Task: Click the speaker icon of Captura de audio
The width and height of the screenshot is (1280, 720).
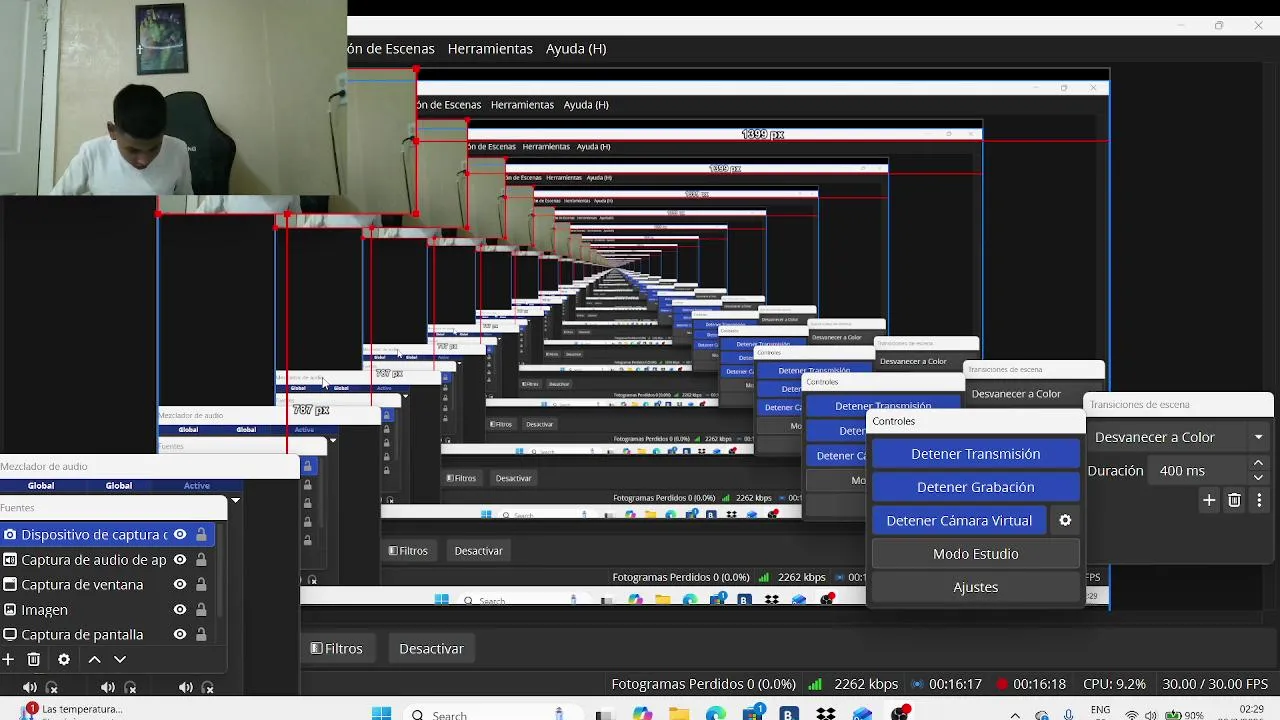Action: coord(10,560)
